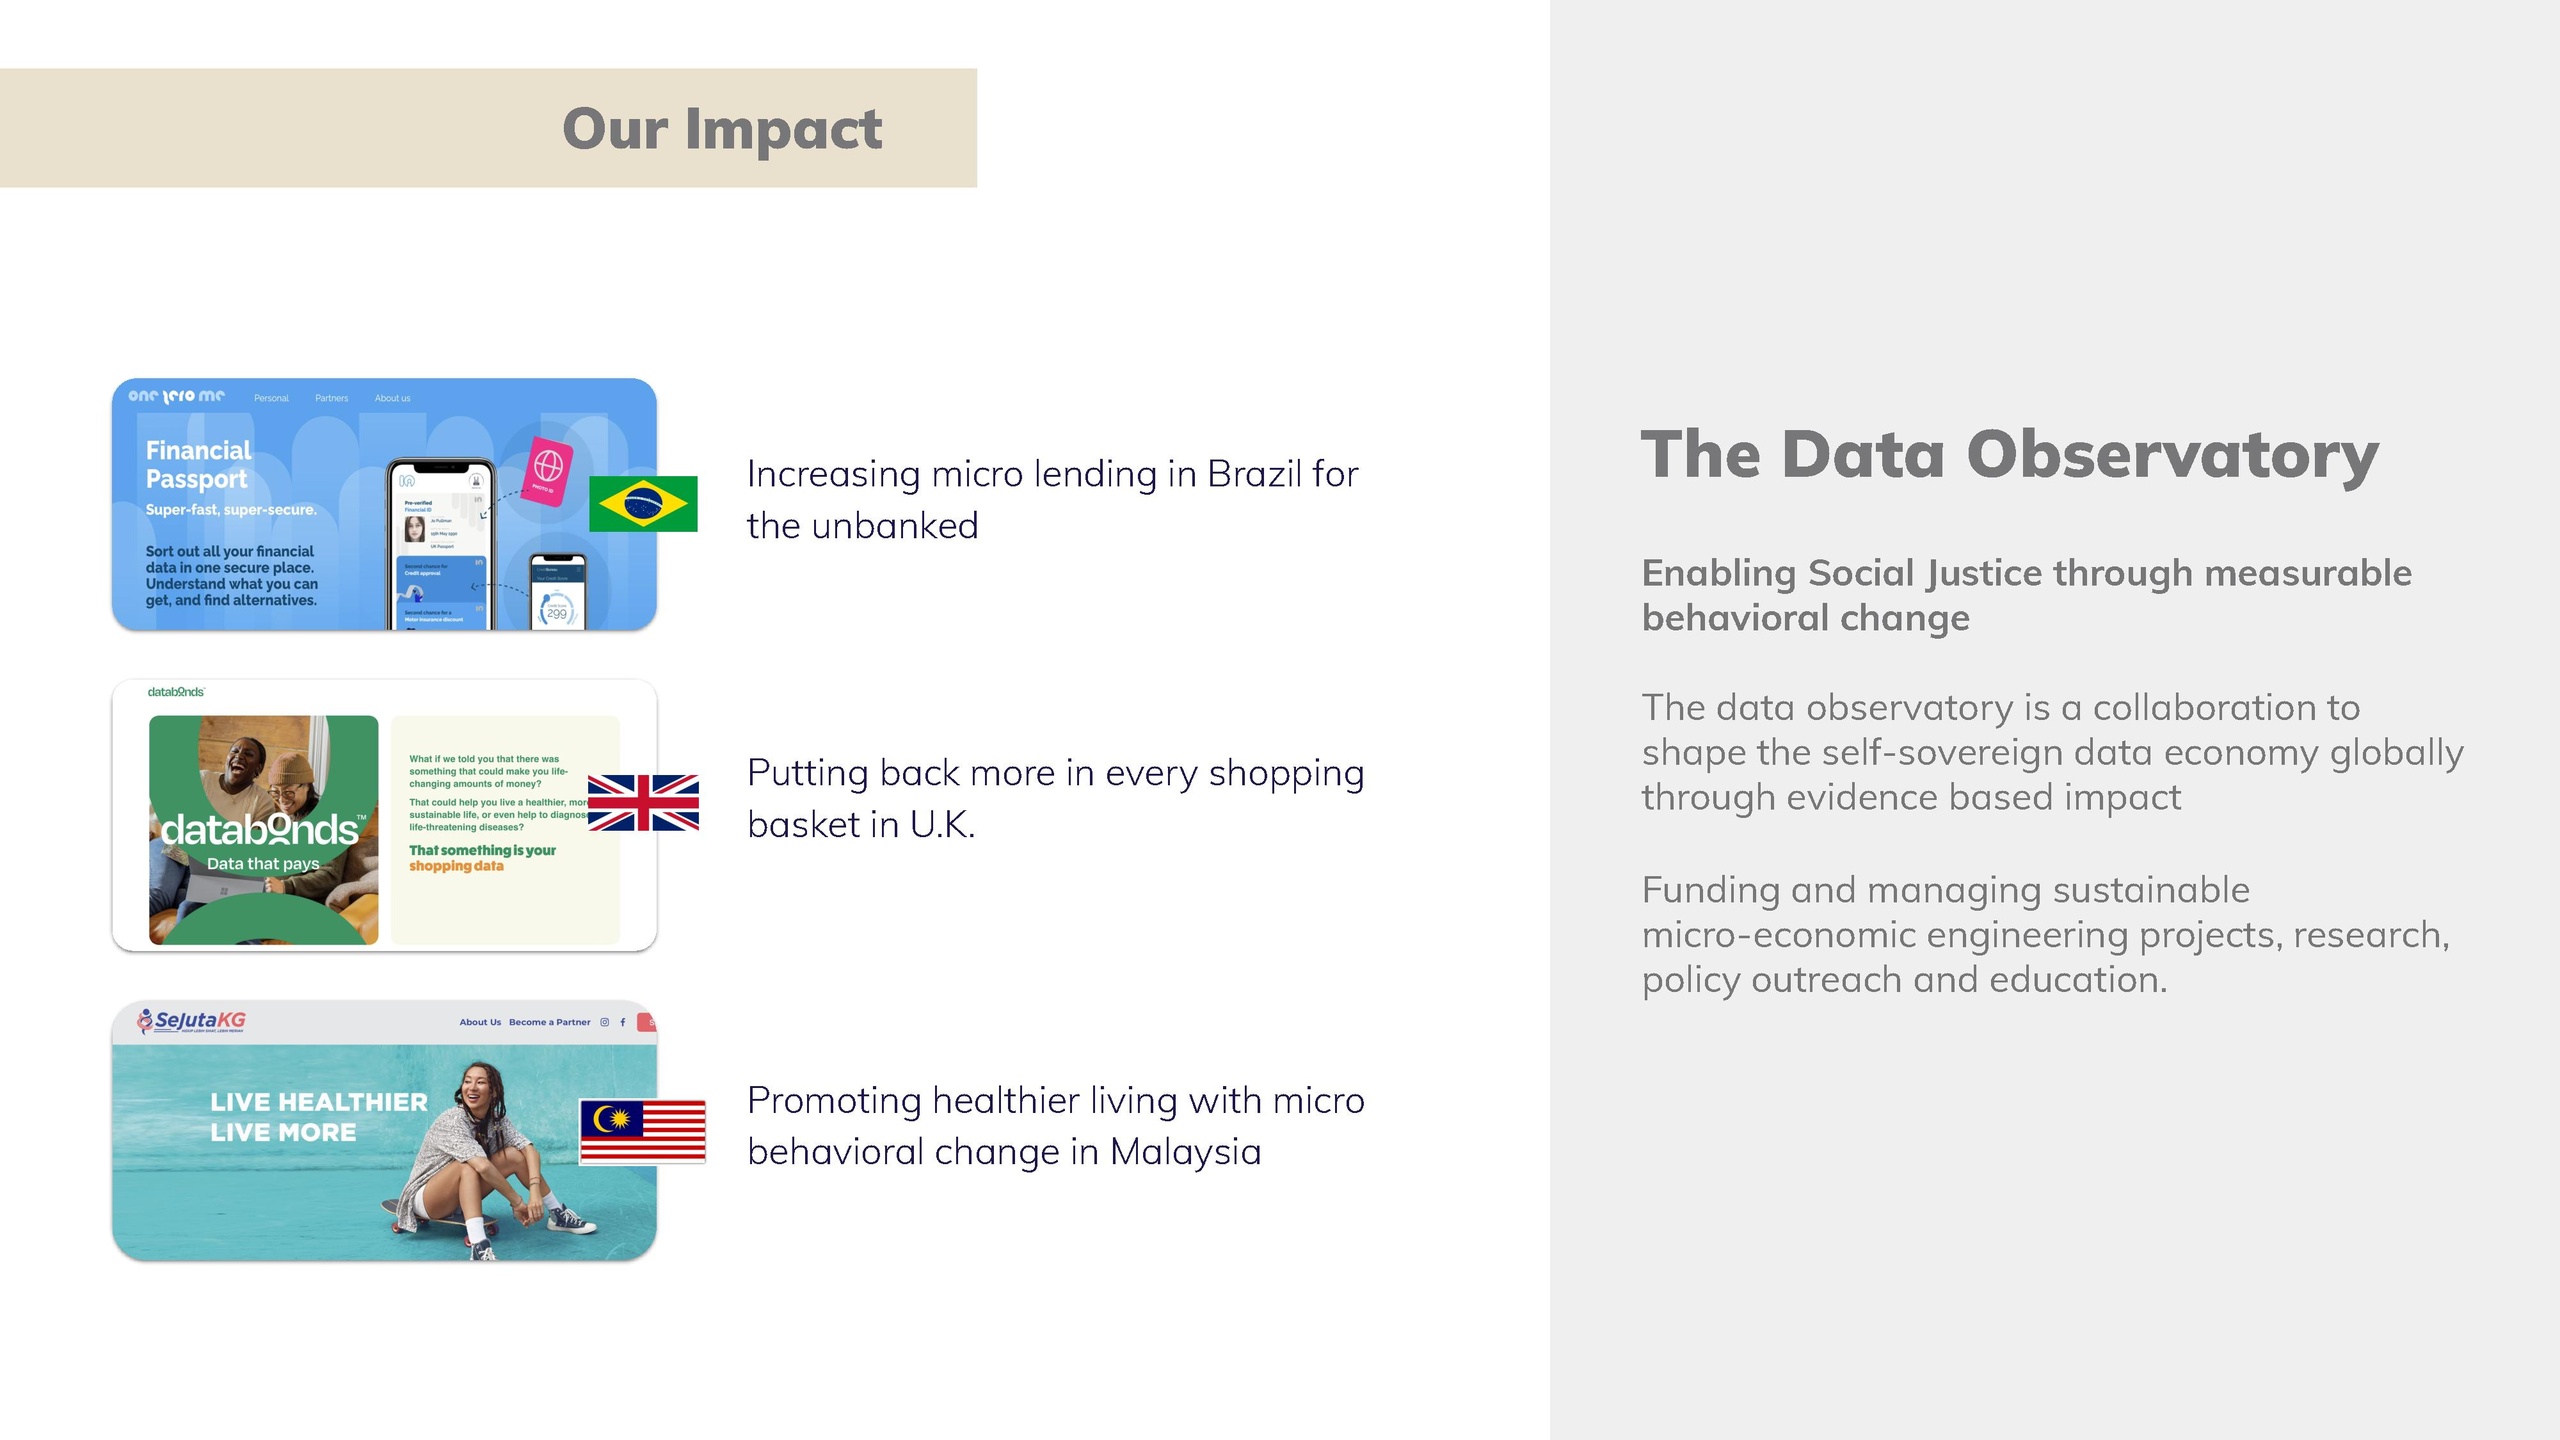Open About us in the blue header

pyautogui.click(x=392, y=398)
